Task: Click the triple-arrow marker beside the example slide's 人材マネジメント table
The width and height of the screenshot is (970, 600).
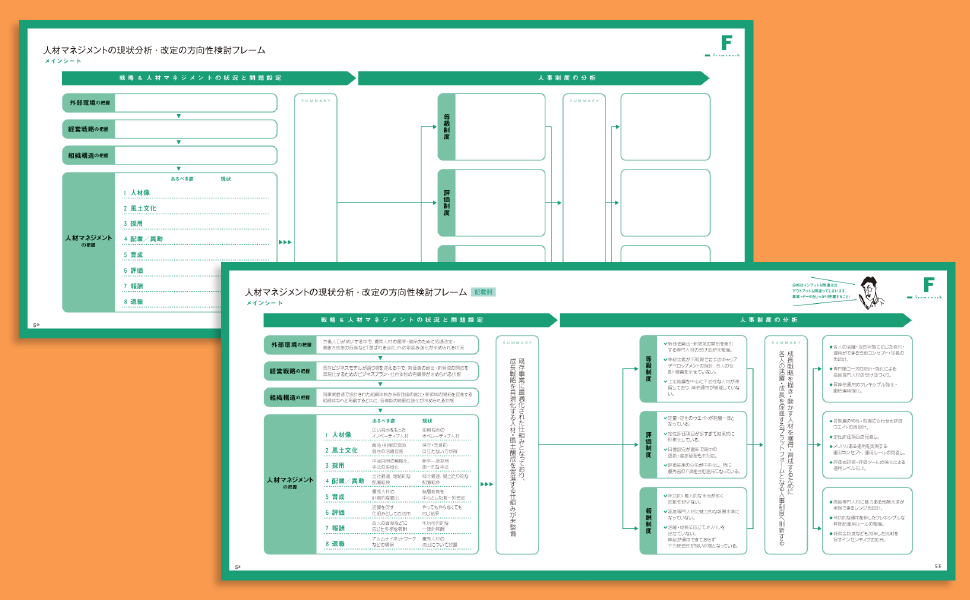Action: point(487,484)
